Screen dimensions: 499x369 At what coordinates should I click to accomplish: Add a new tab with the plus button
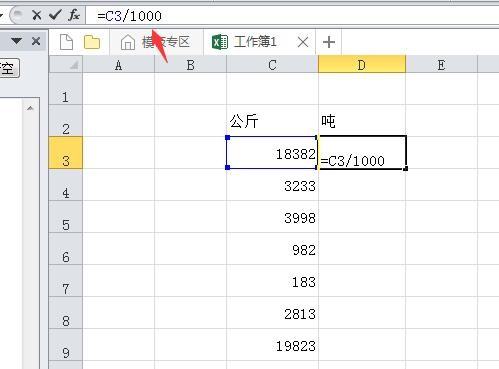point(329,42)
